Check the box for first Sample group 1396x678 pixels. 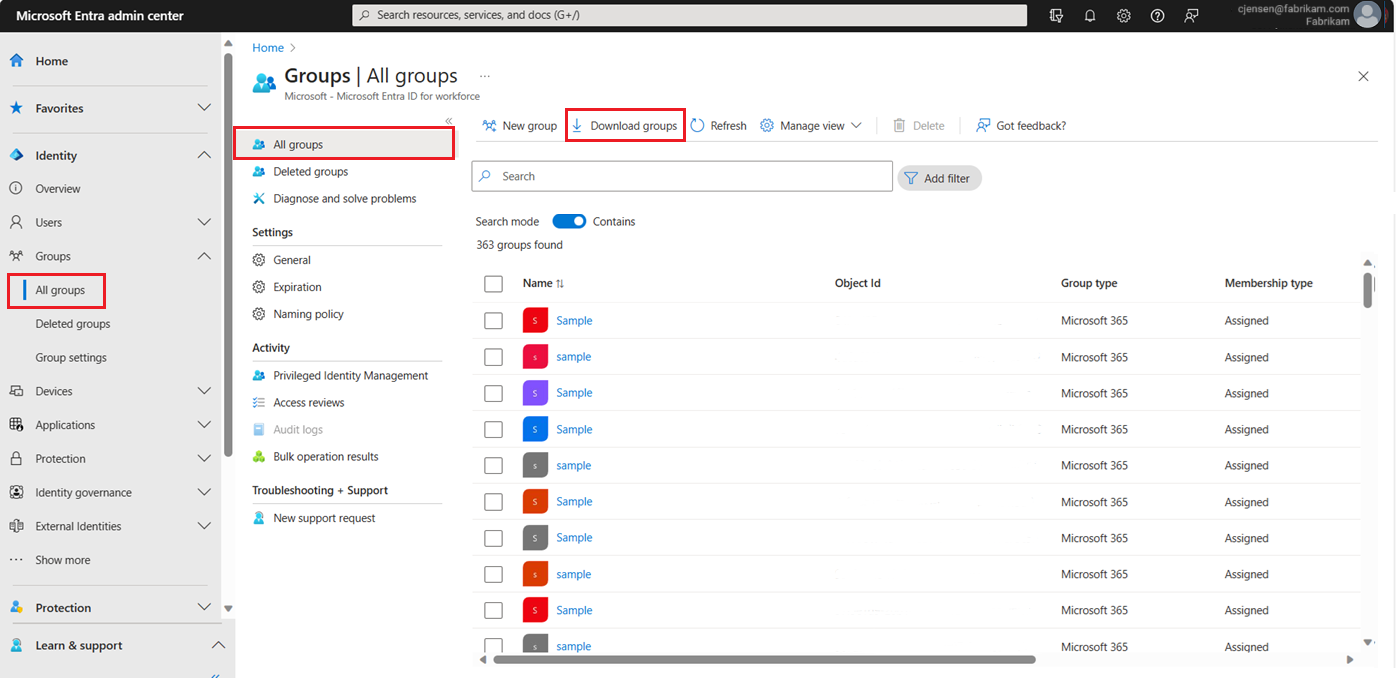click(493, 321)
